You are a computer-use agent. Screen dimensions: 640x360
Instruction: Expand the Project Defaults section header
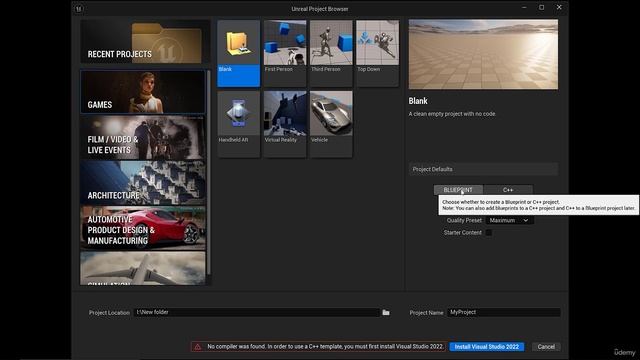point(483,169)
